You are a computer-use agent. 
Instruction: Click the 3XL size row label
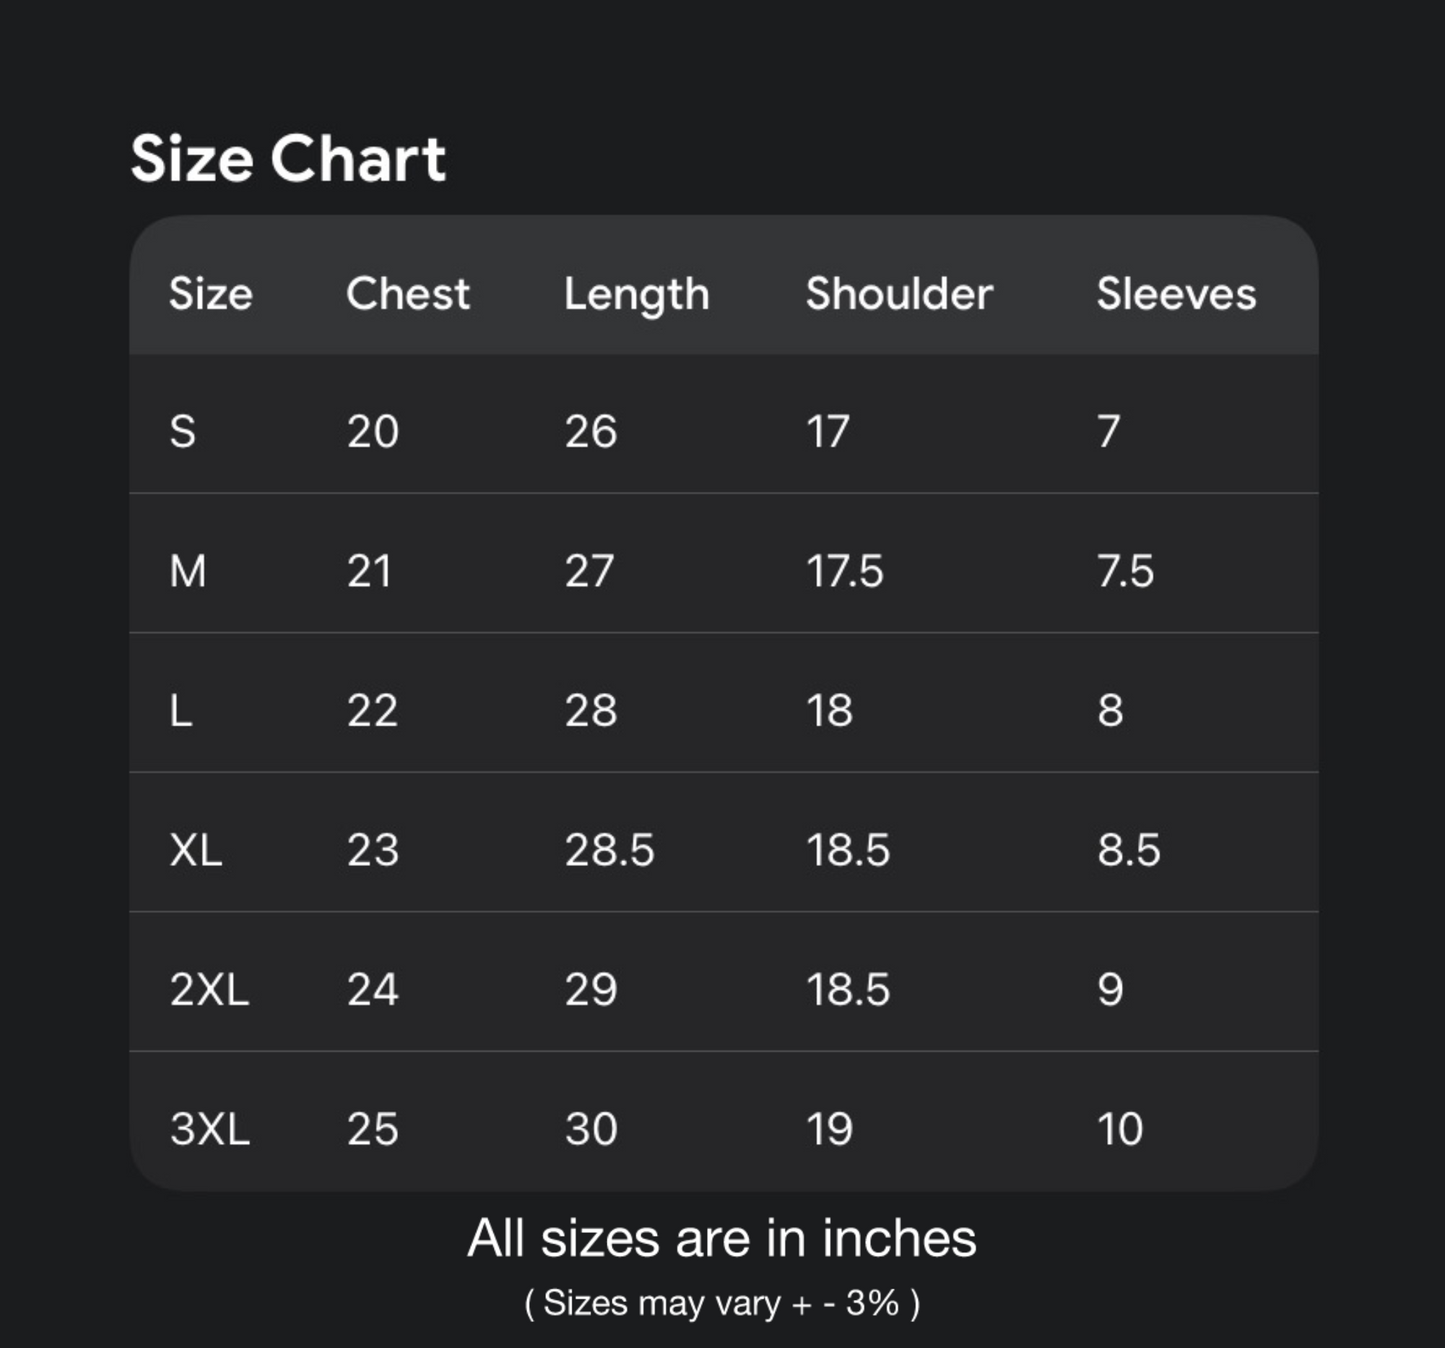[x=209, y=1129]
